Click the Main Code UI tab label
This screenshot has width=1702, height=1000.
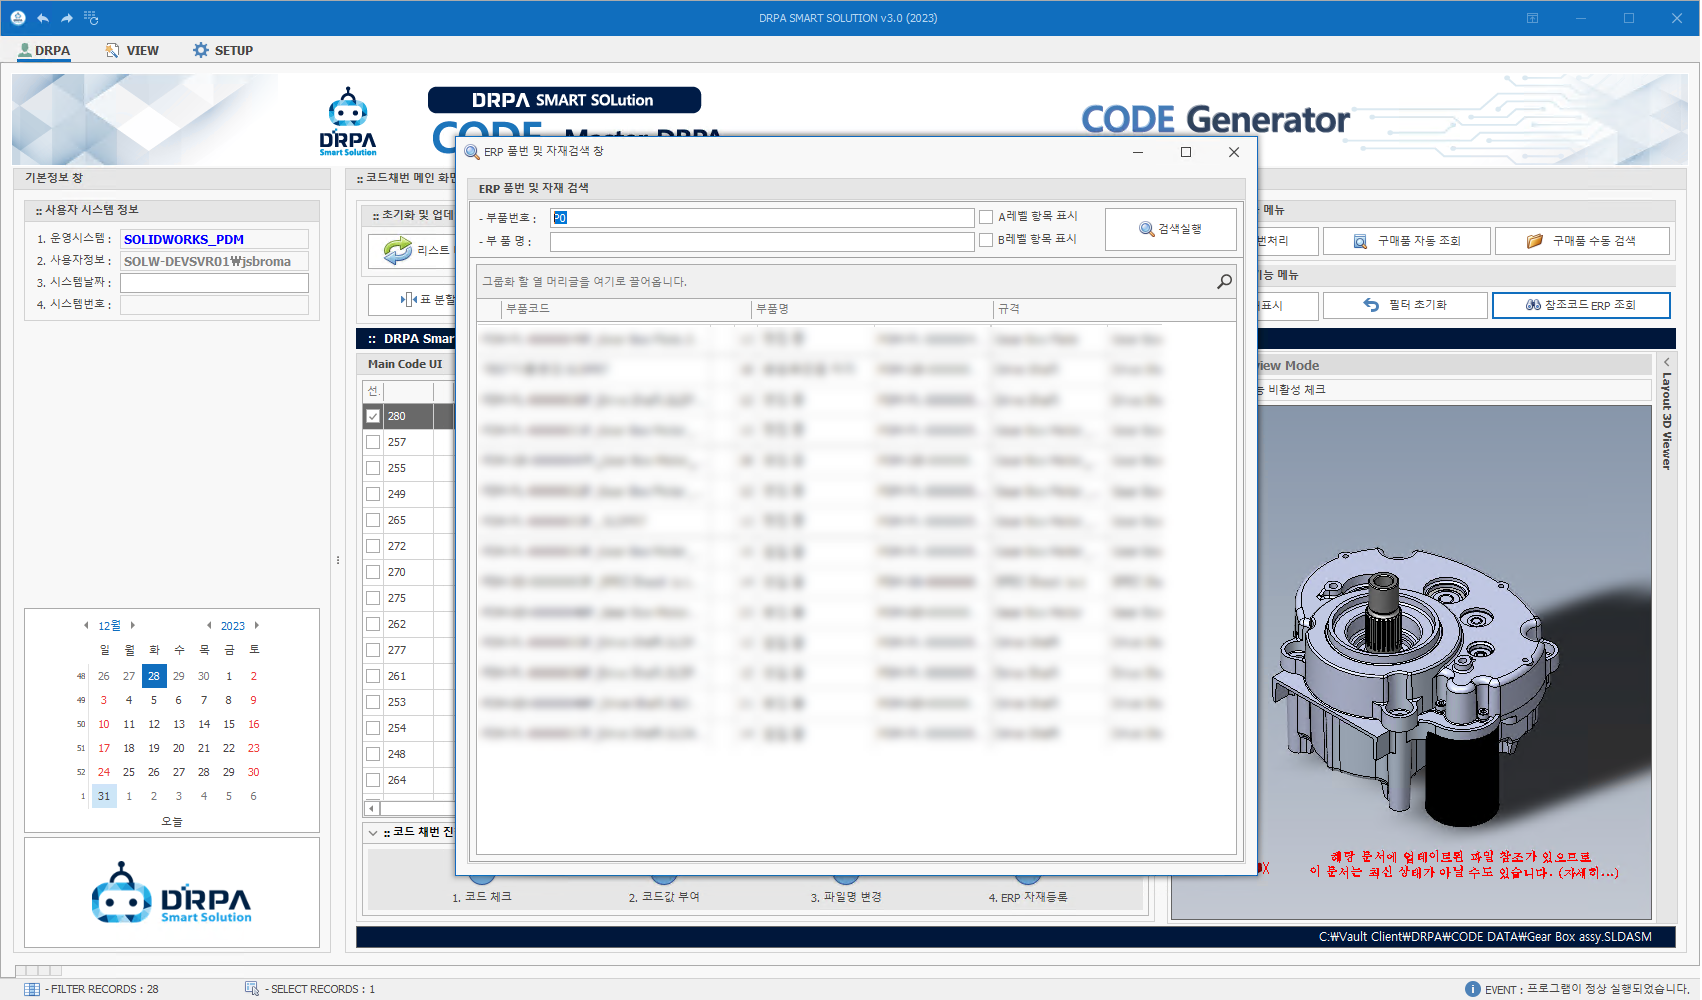405,364
